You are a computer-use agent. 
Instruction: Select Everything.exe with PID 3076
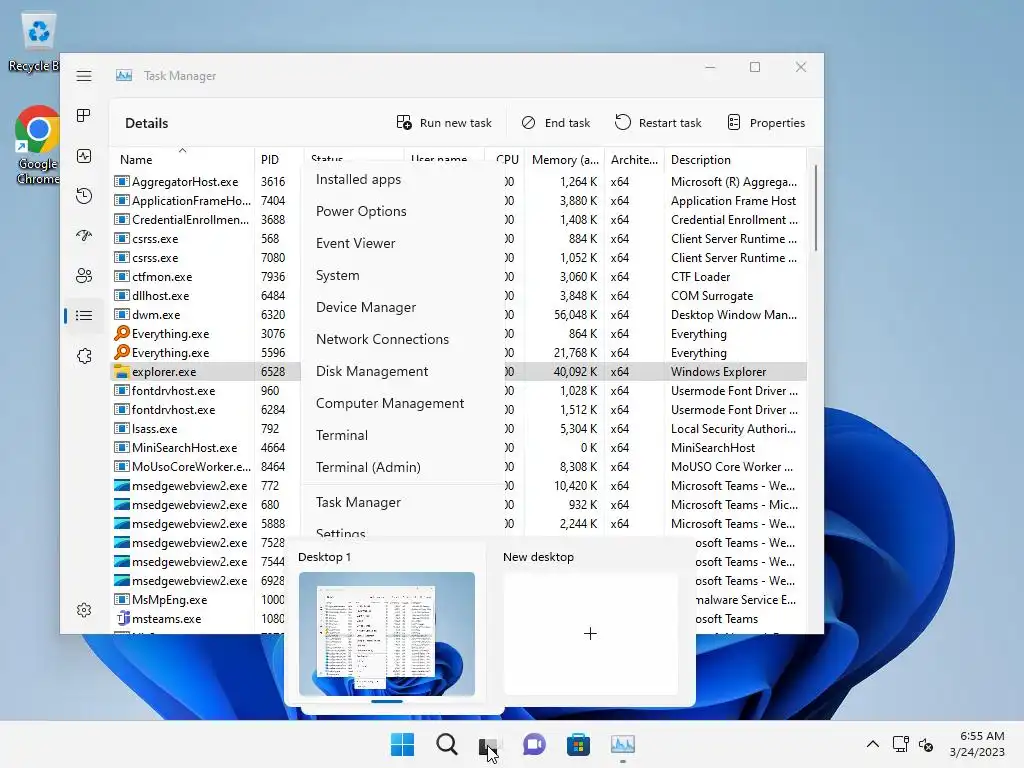(458, 334)
